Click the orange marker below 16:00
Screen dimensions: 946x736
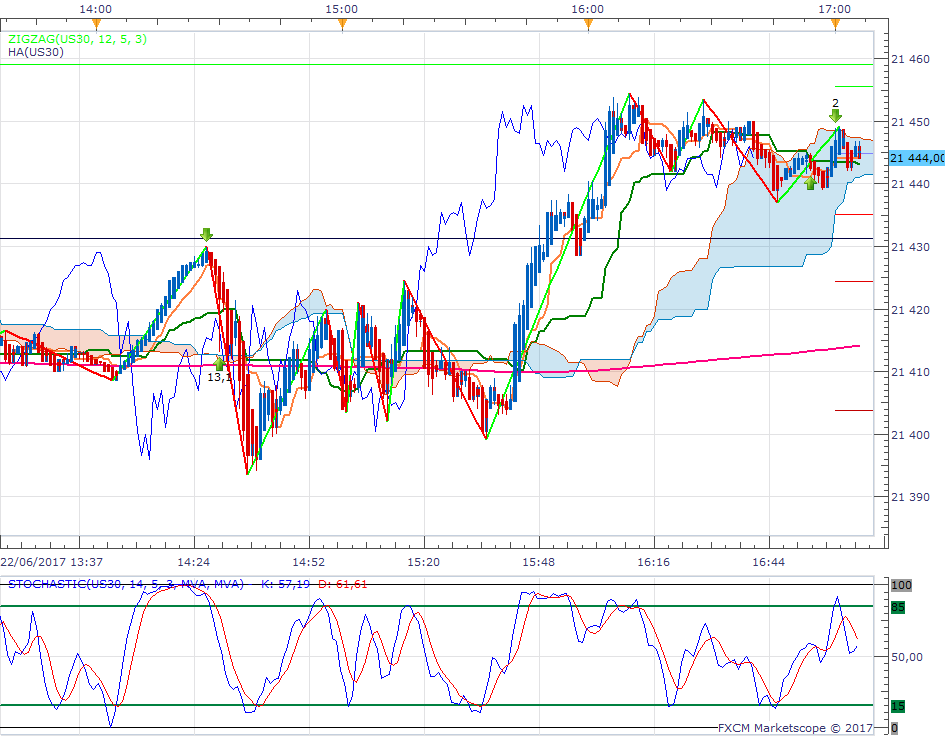click(x=588, y=24)
